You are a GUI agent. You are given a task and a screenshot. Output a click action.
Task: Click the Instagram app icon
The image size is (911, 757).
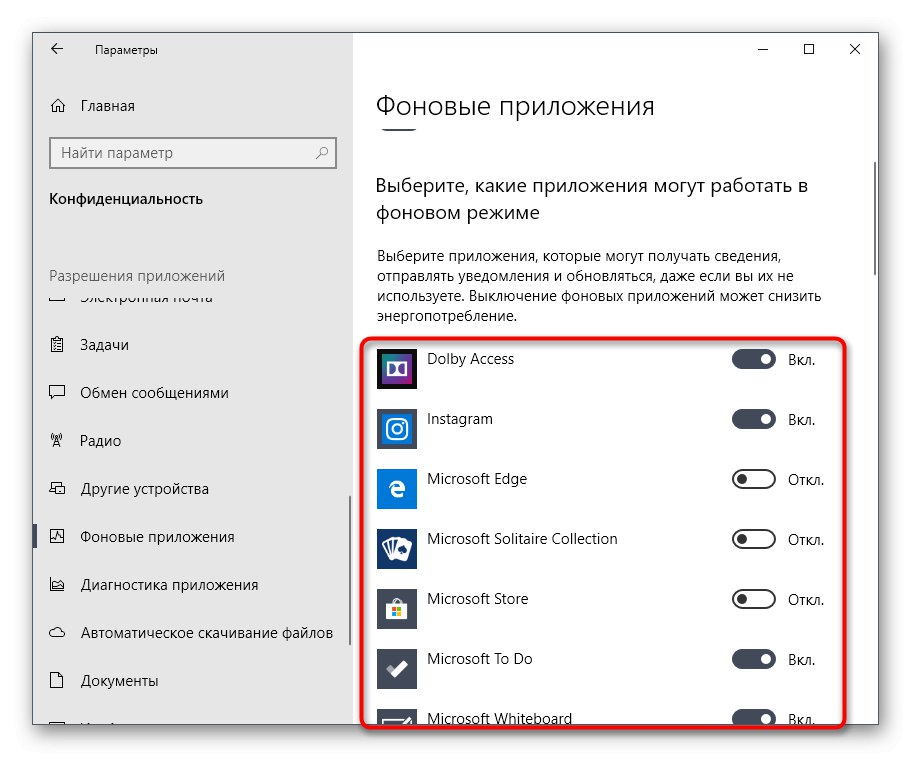pyautogui.click(x=397, y=429)
